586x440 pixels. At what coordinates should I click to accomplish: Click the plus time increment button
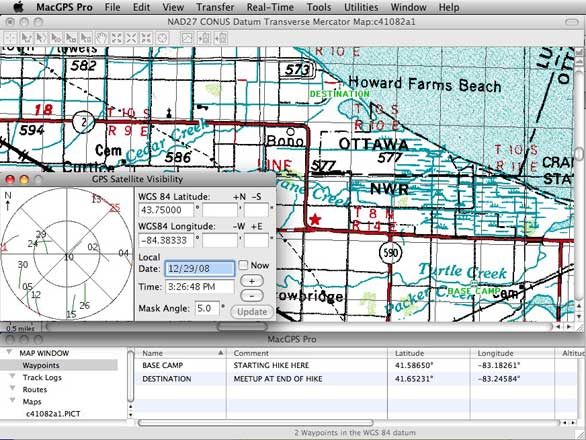252,281
